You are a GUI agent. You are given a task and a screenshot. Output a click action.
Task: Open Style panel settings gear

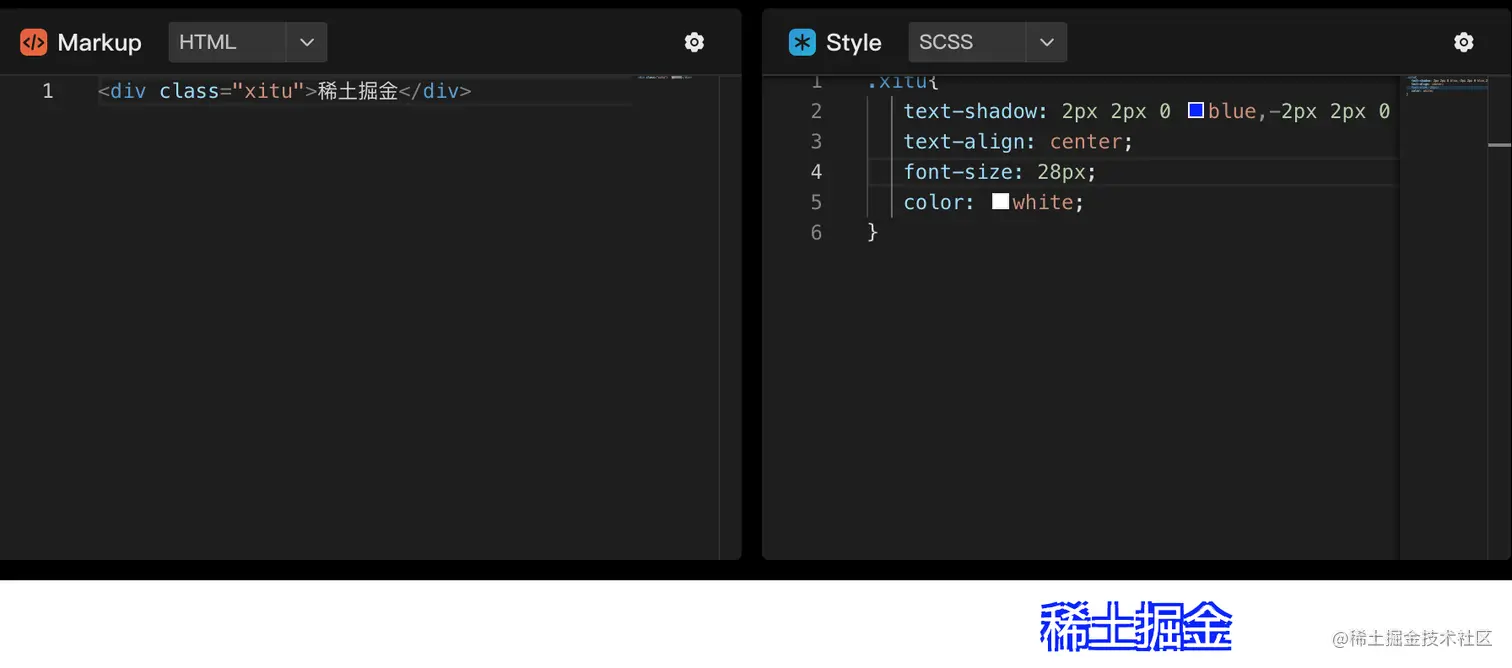1463,42
